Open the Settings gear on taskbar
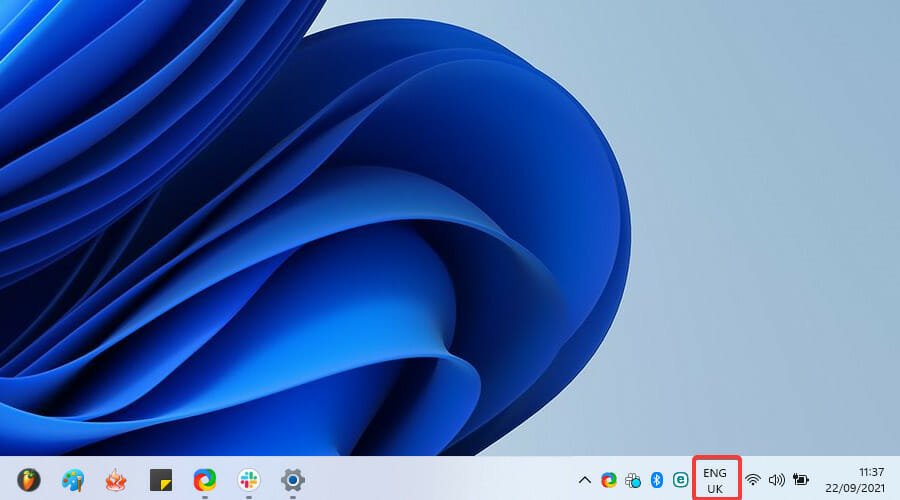The image size is (900, 500). point(293,479)
